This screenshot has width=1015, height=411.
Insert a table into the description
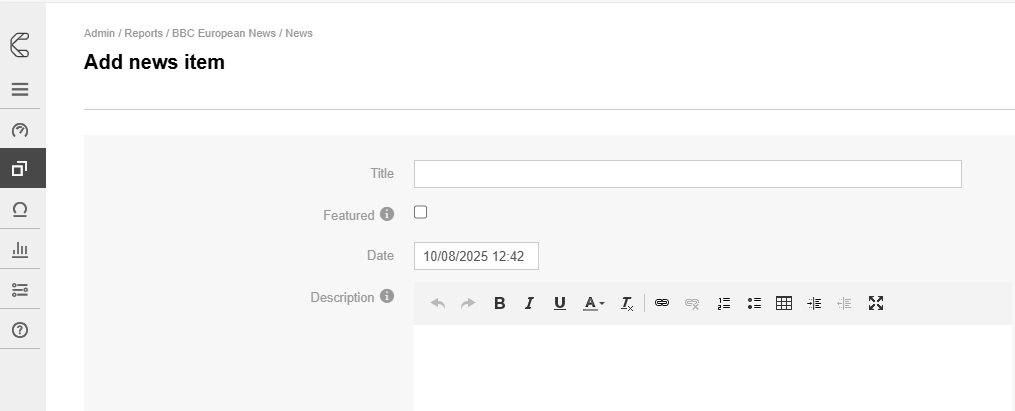(x=784, y=304)
